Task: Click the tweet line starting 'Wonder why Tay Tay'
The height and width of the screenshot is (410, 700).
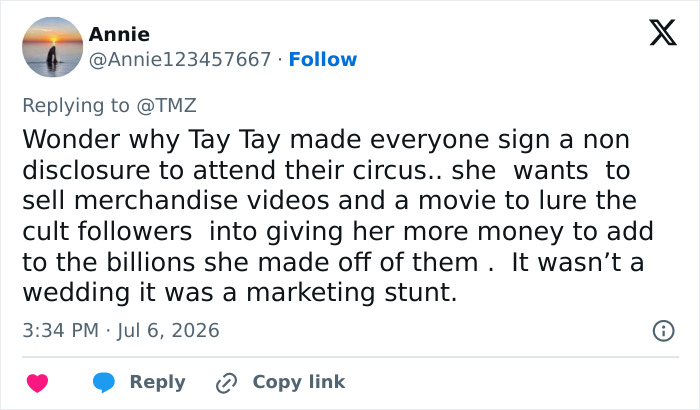Action: [326, 139]
